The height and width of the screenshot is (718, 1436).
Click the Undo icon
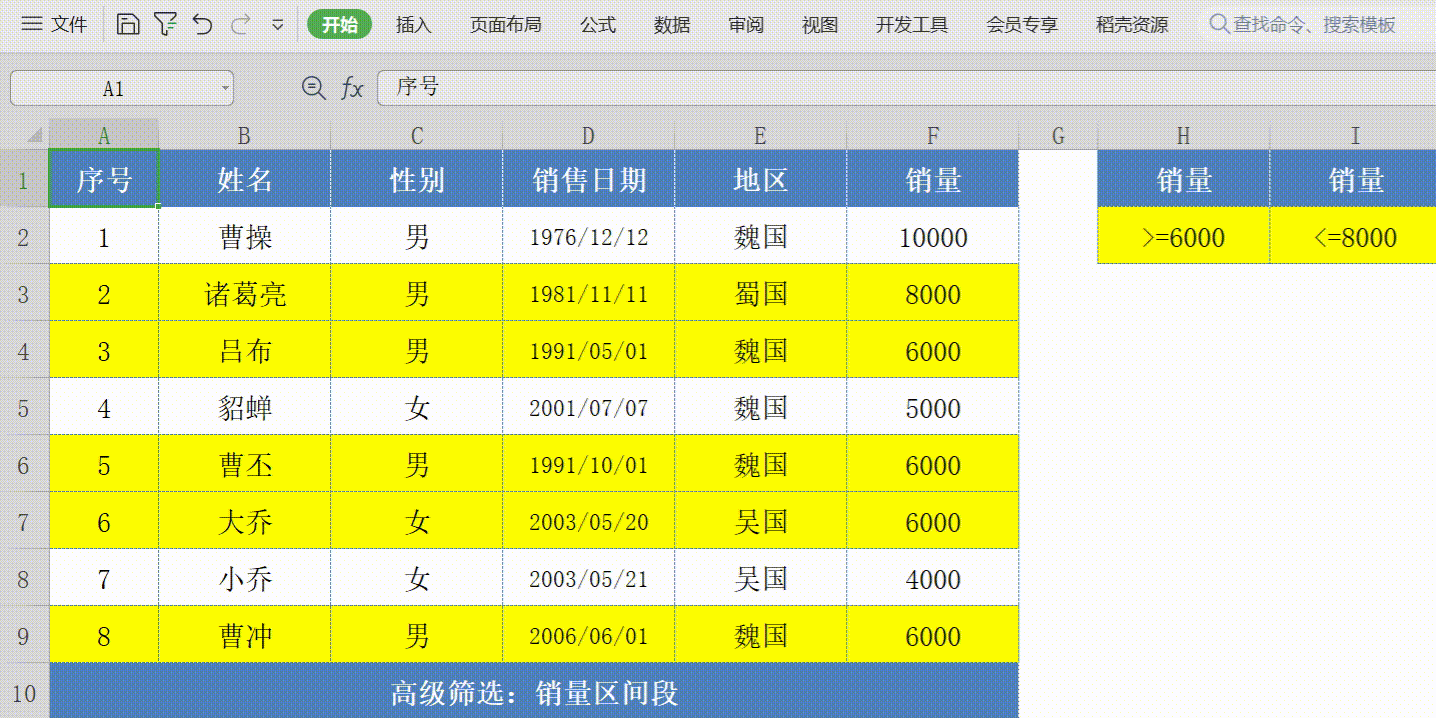point(203,22)
